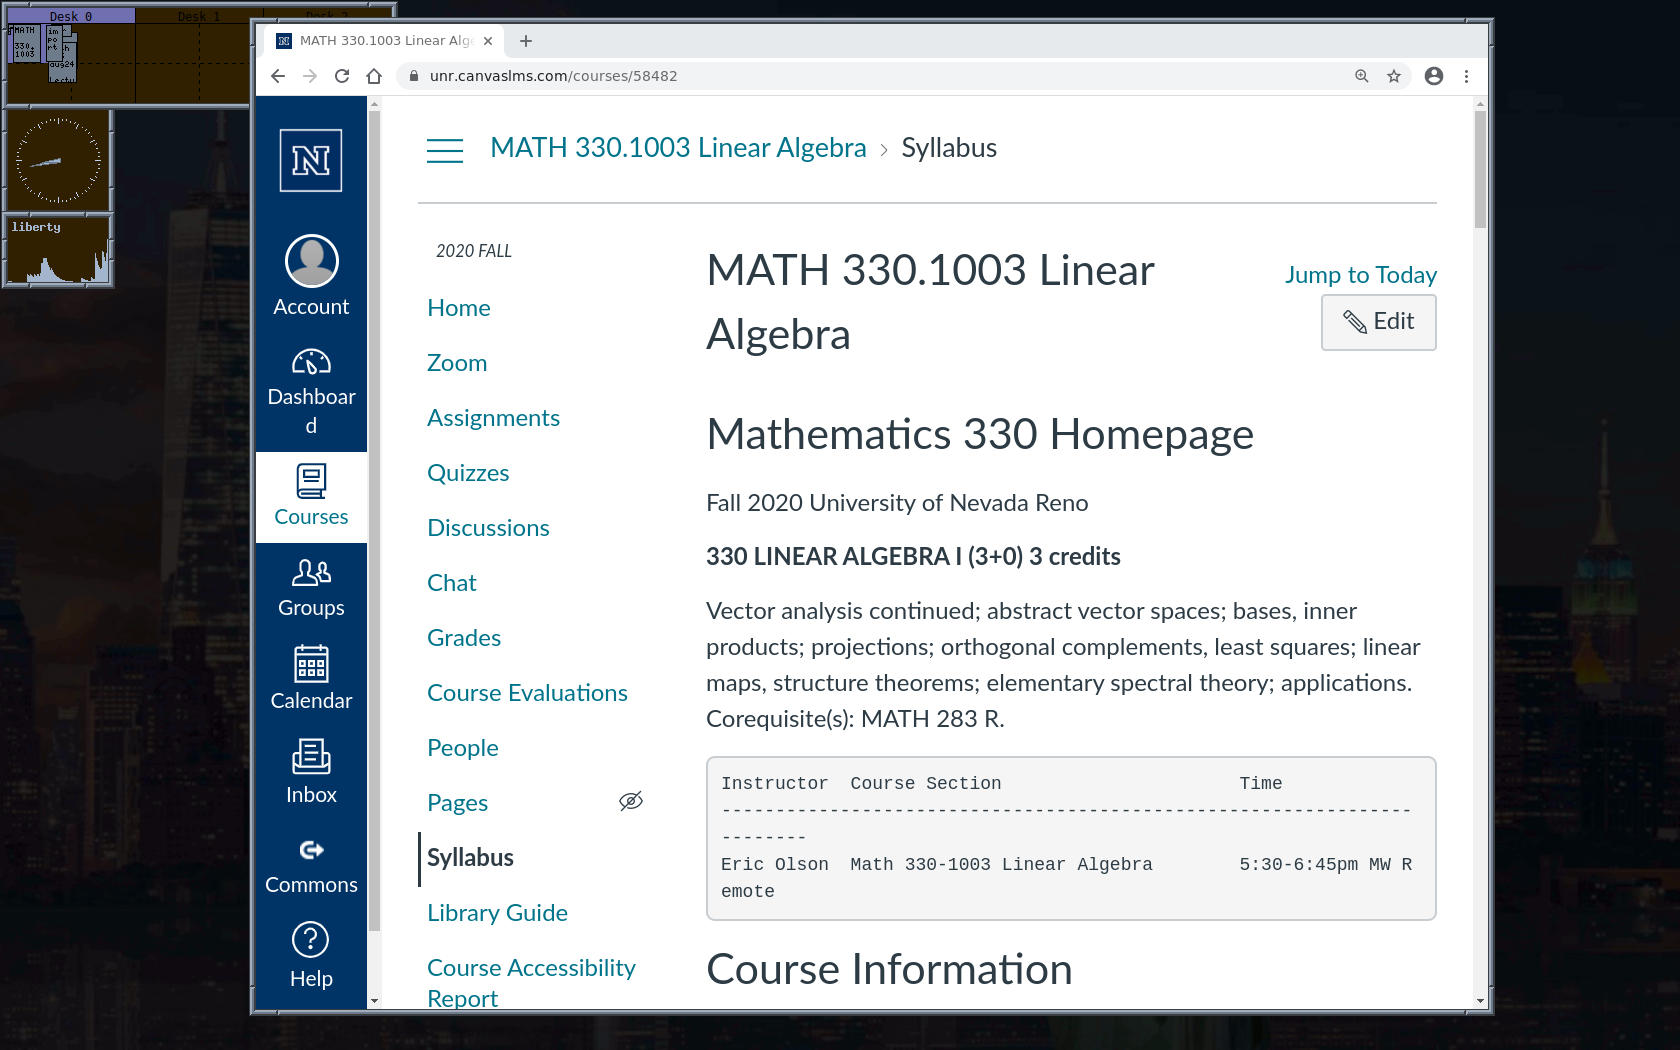Click the University of Nevada logo
The height and width of the screenshot is (1050, 1680).
coord(311,160)
